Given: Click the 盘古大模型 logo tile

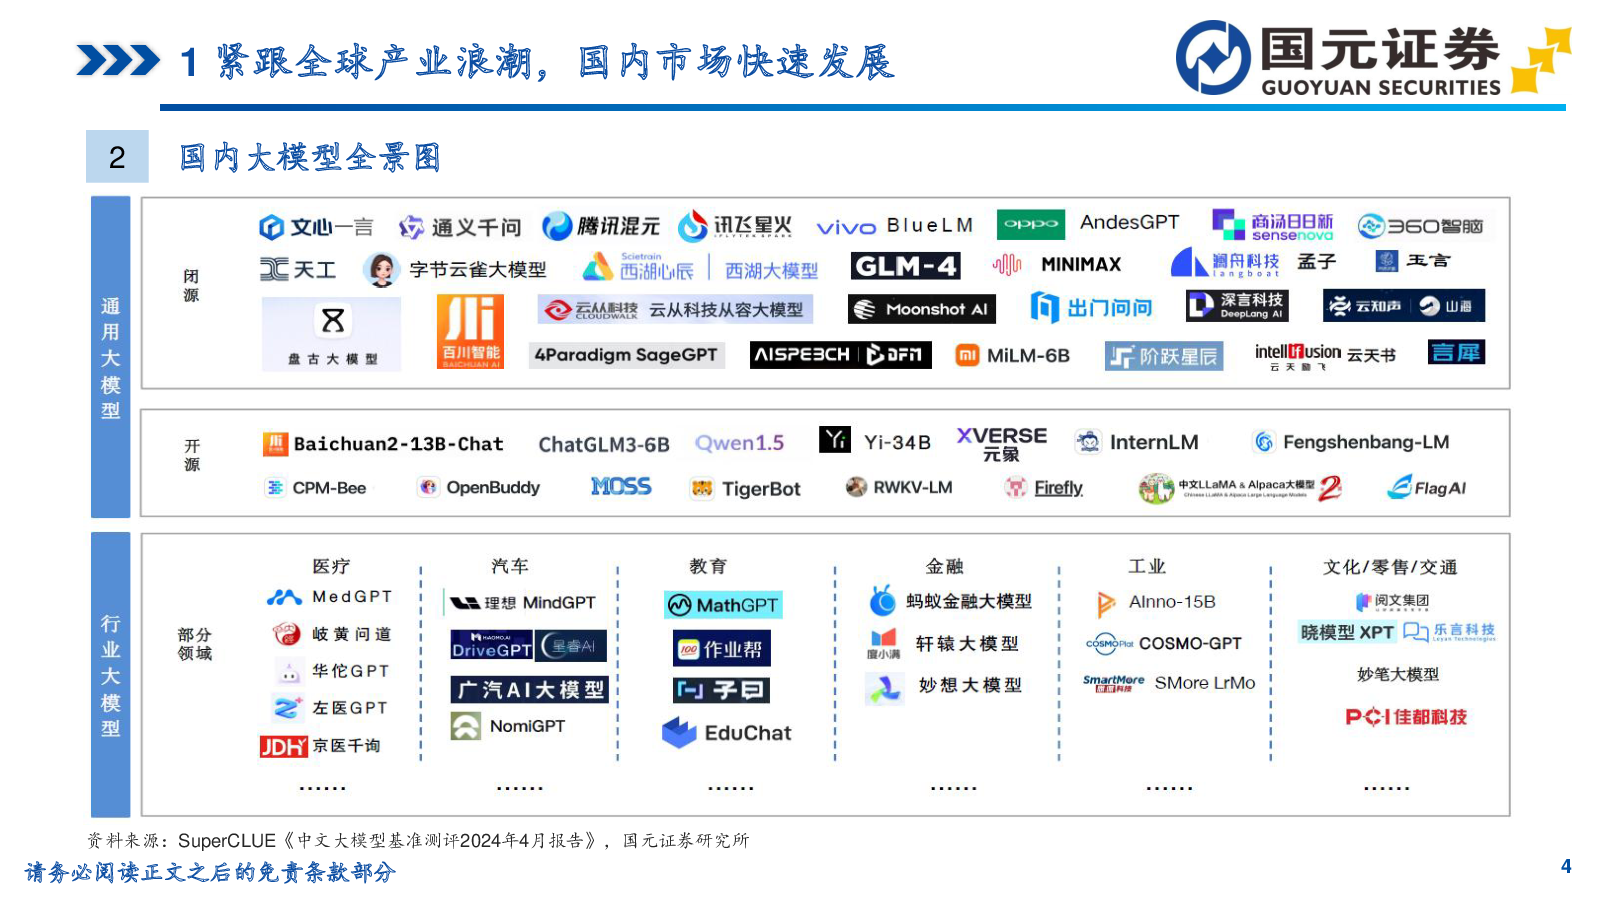Looking at the screenshot, I should 332,334.
